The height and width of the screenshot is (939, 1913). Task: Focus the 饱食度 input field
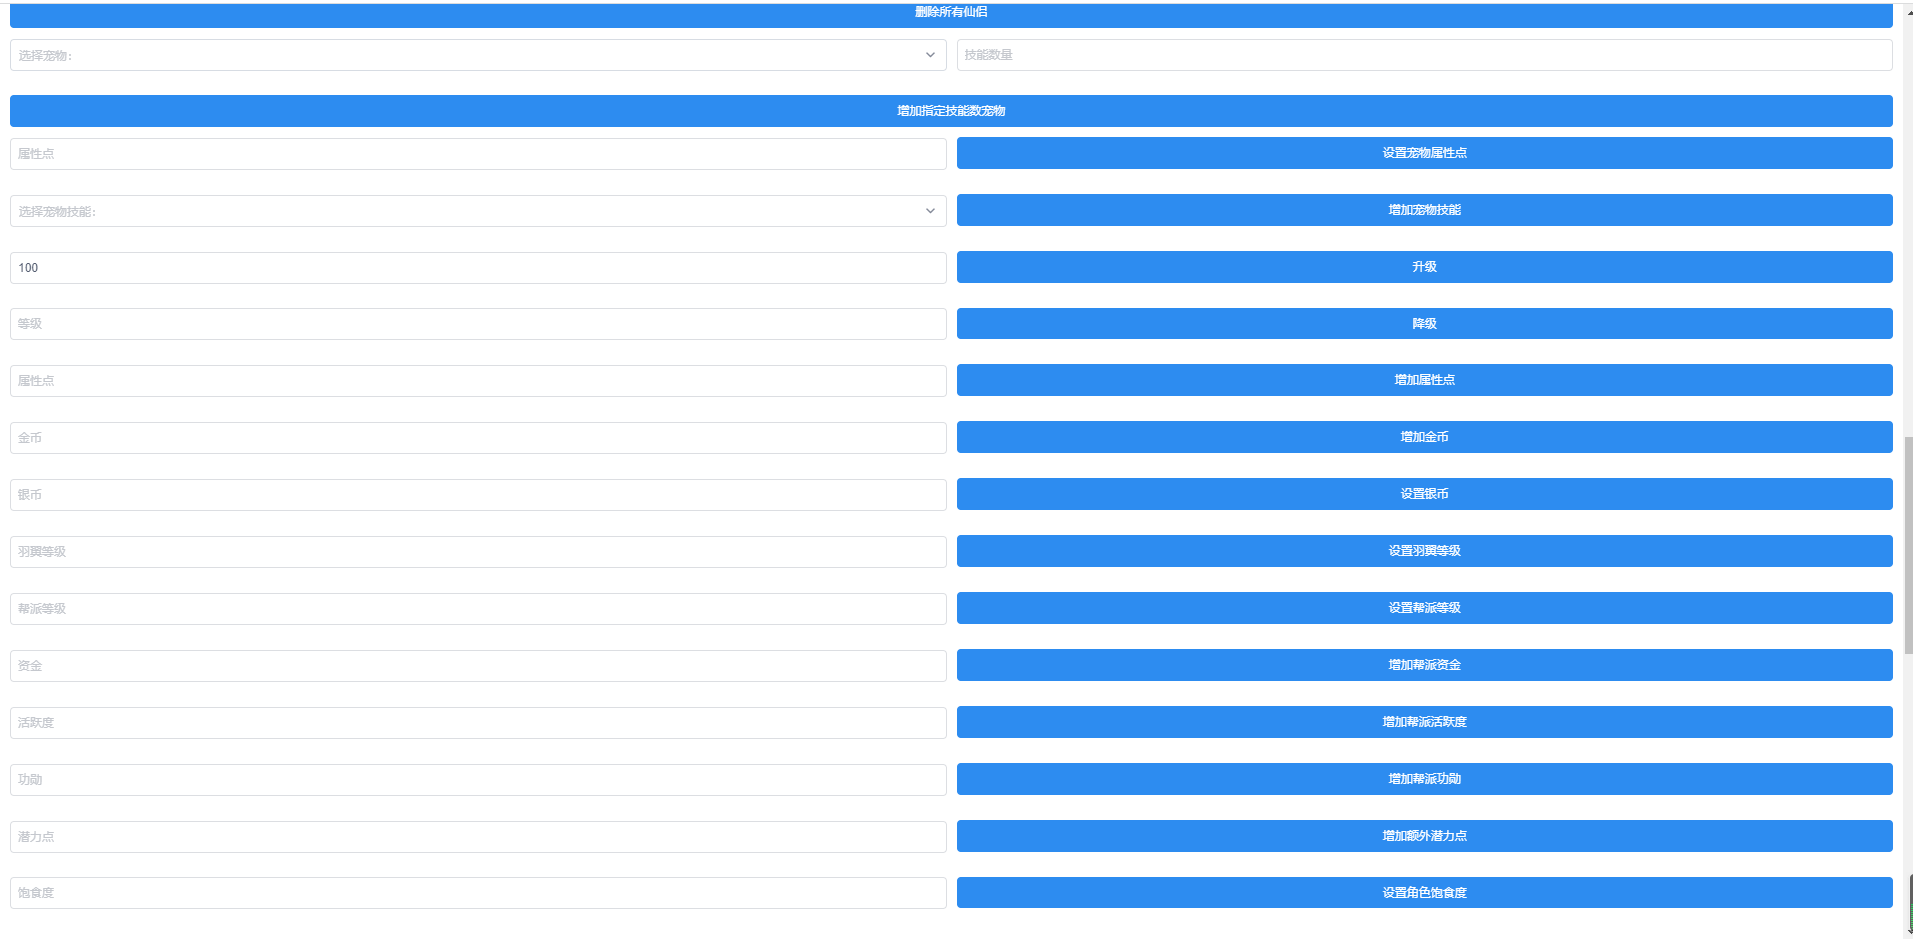pos(478,893)
